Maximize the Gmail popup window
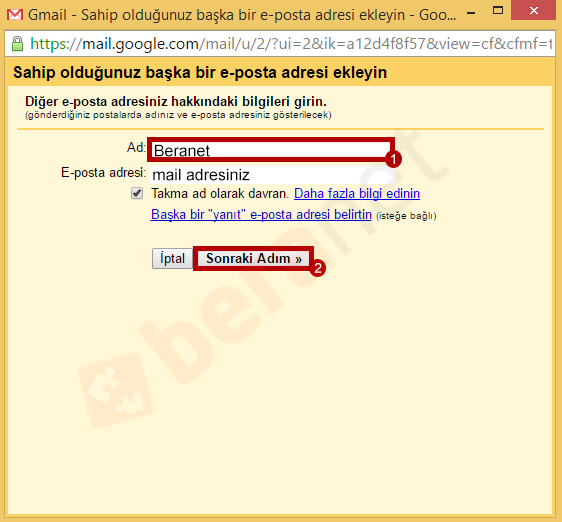562x522 pixels. coord(498,11)
